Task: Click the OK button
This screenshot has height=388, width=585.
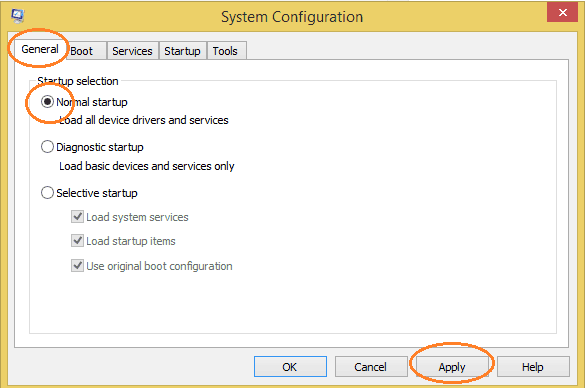Action: coord(290,367)
